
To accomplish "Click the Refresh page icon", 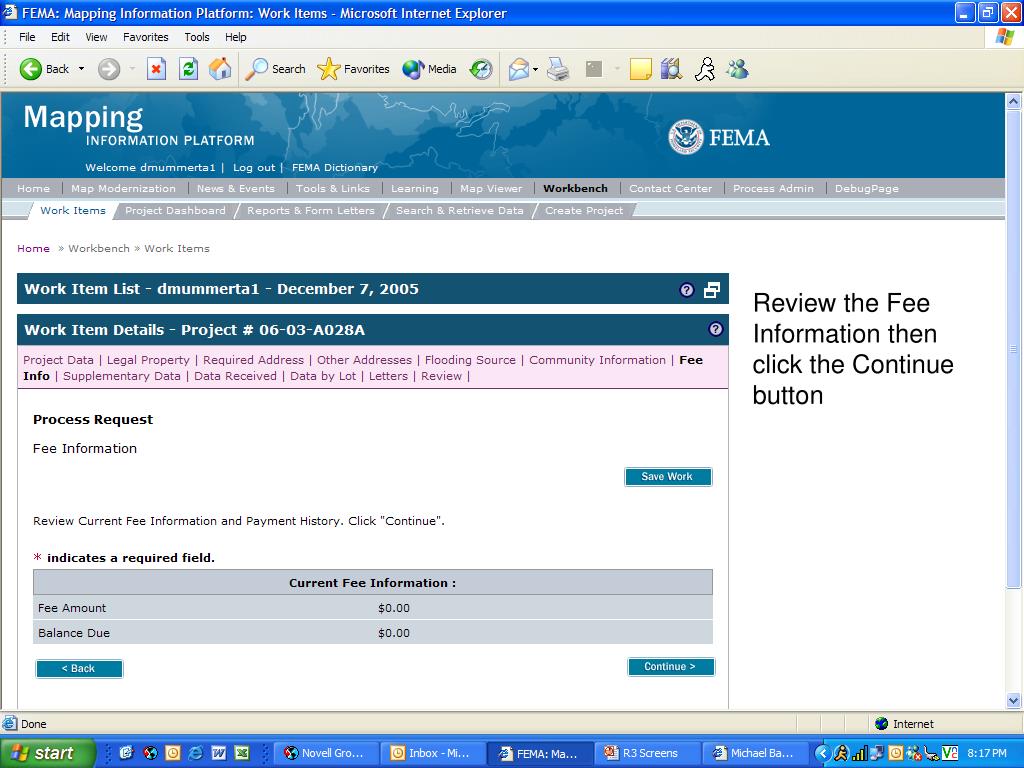I will [x=188, y=69].
